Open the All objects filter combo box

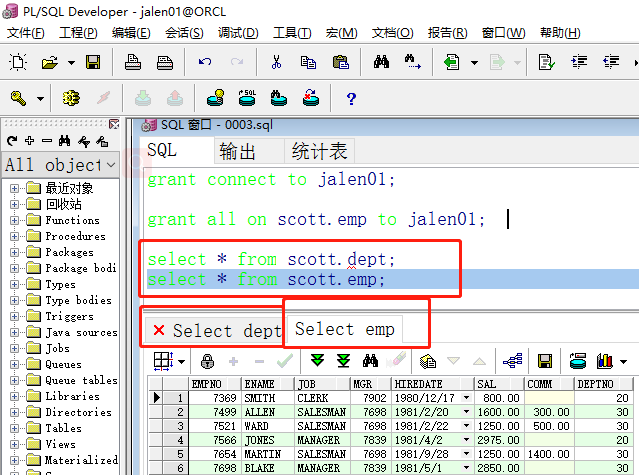(x=61, y=165)
